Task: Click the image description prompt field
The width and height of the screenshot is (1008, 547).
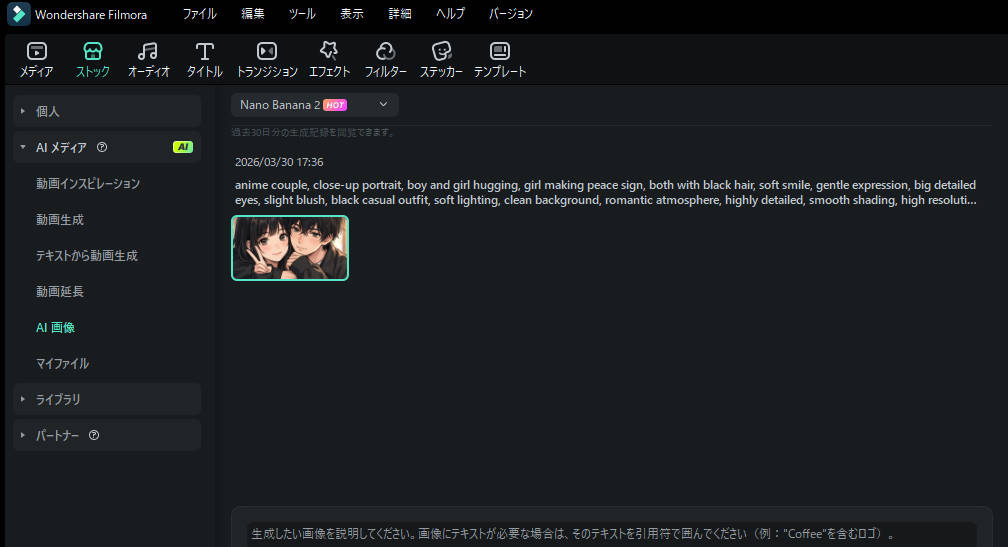Action: [610, 533]
